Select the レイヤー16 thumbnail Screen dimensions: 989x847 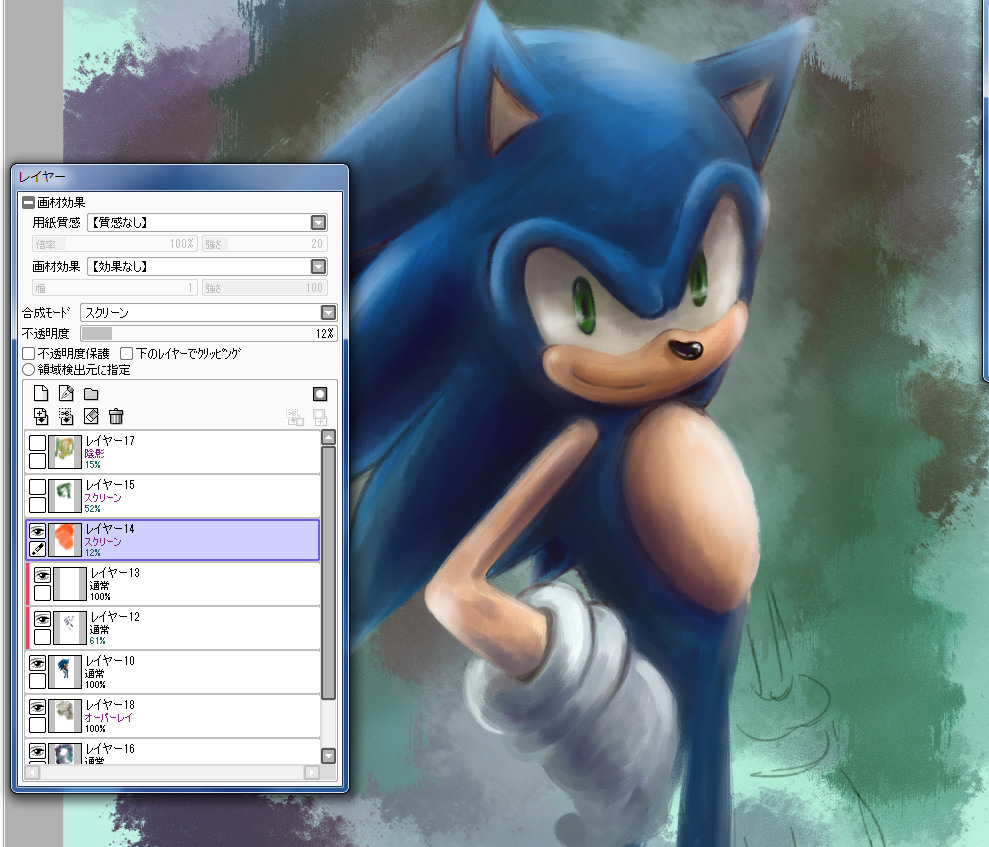point(65,754)
